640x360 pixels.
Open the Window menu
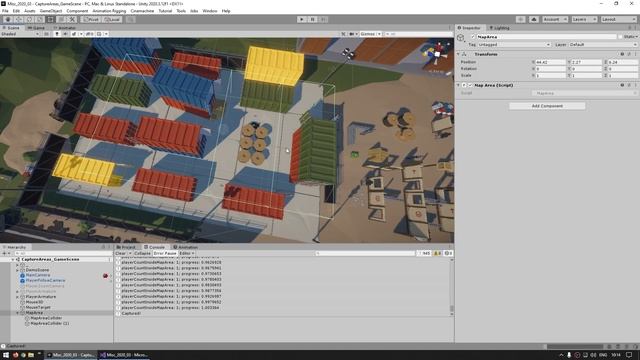209,11
